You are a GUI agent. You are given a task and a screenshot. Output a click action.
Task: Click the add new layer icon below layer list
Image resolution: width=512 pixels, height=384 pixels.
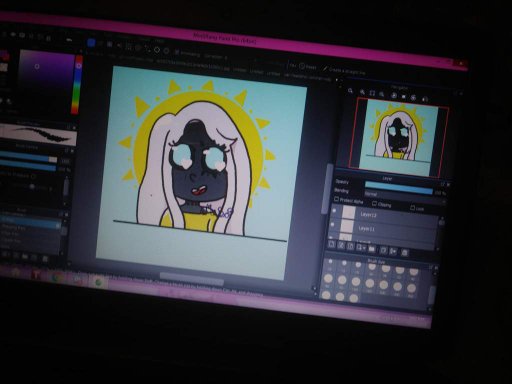(x=331, y=244)
